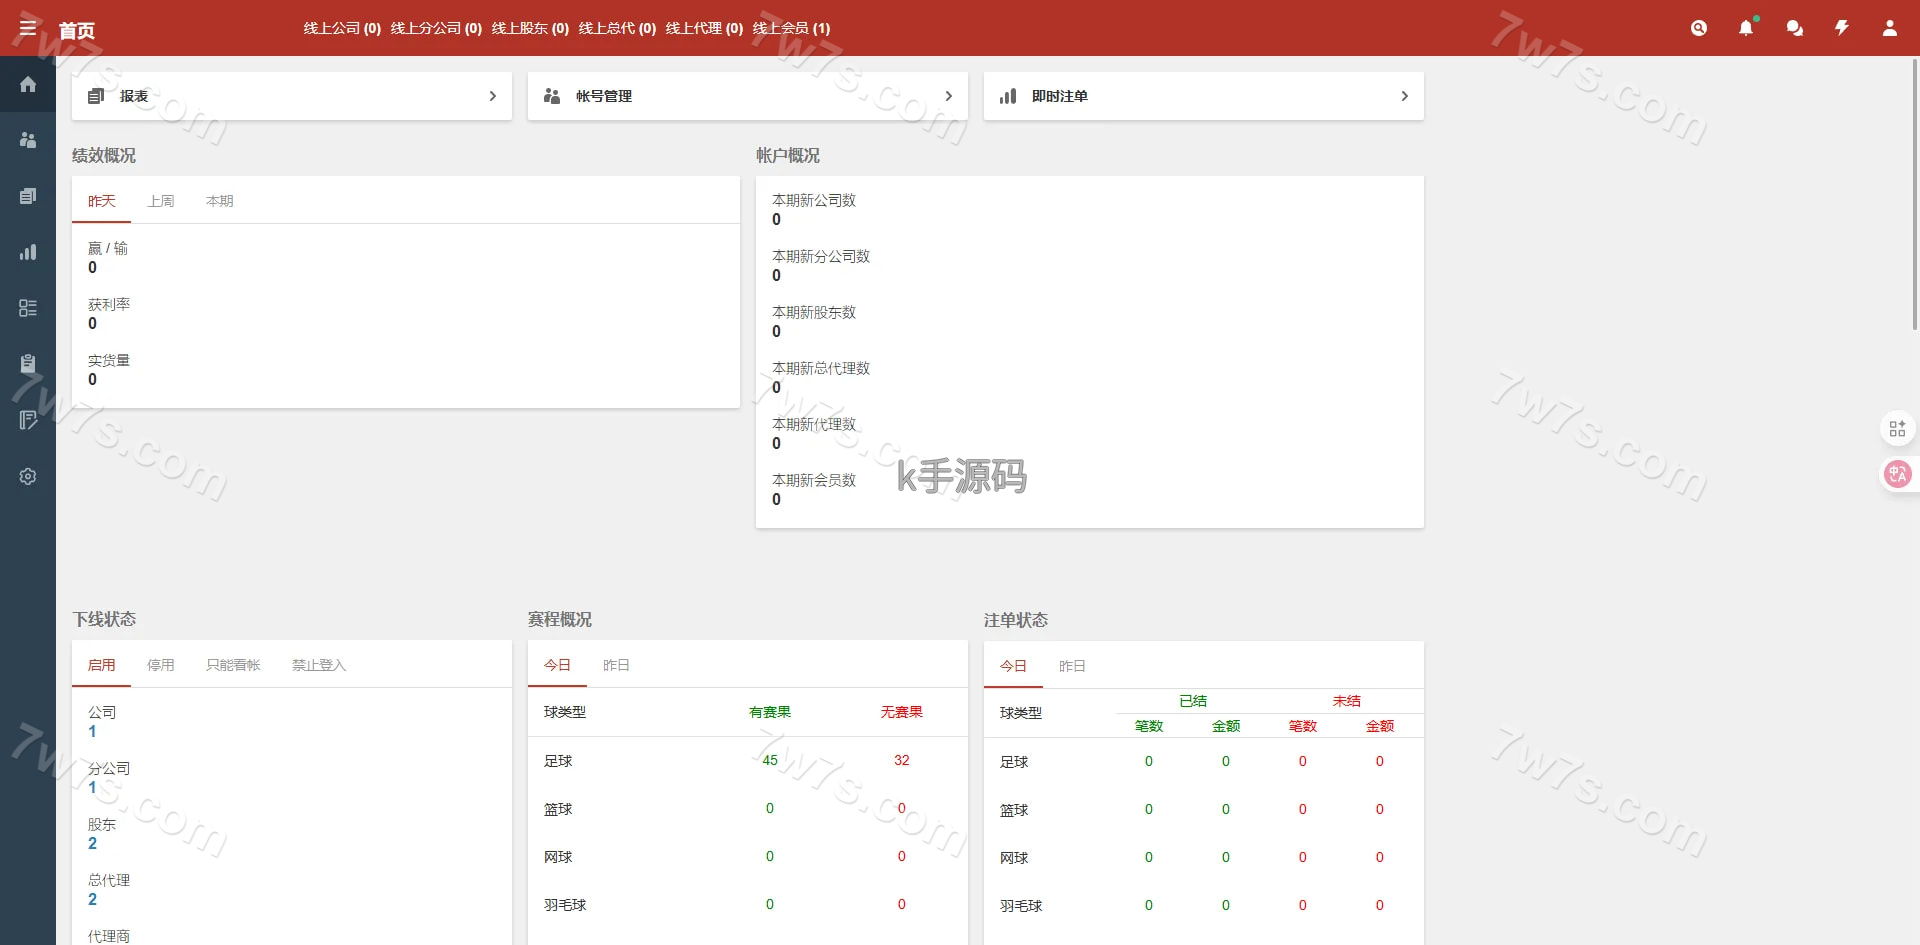Viewport: 1920px width, 945px height.
Task: Click 未结 column header in 注单状态
Action: pyautogui.click(x=1347, y=701)
